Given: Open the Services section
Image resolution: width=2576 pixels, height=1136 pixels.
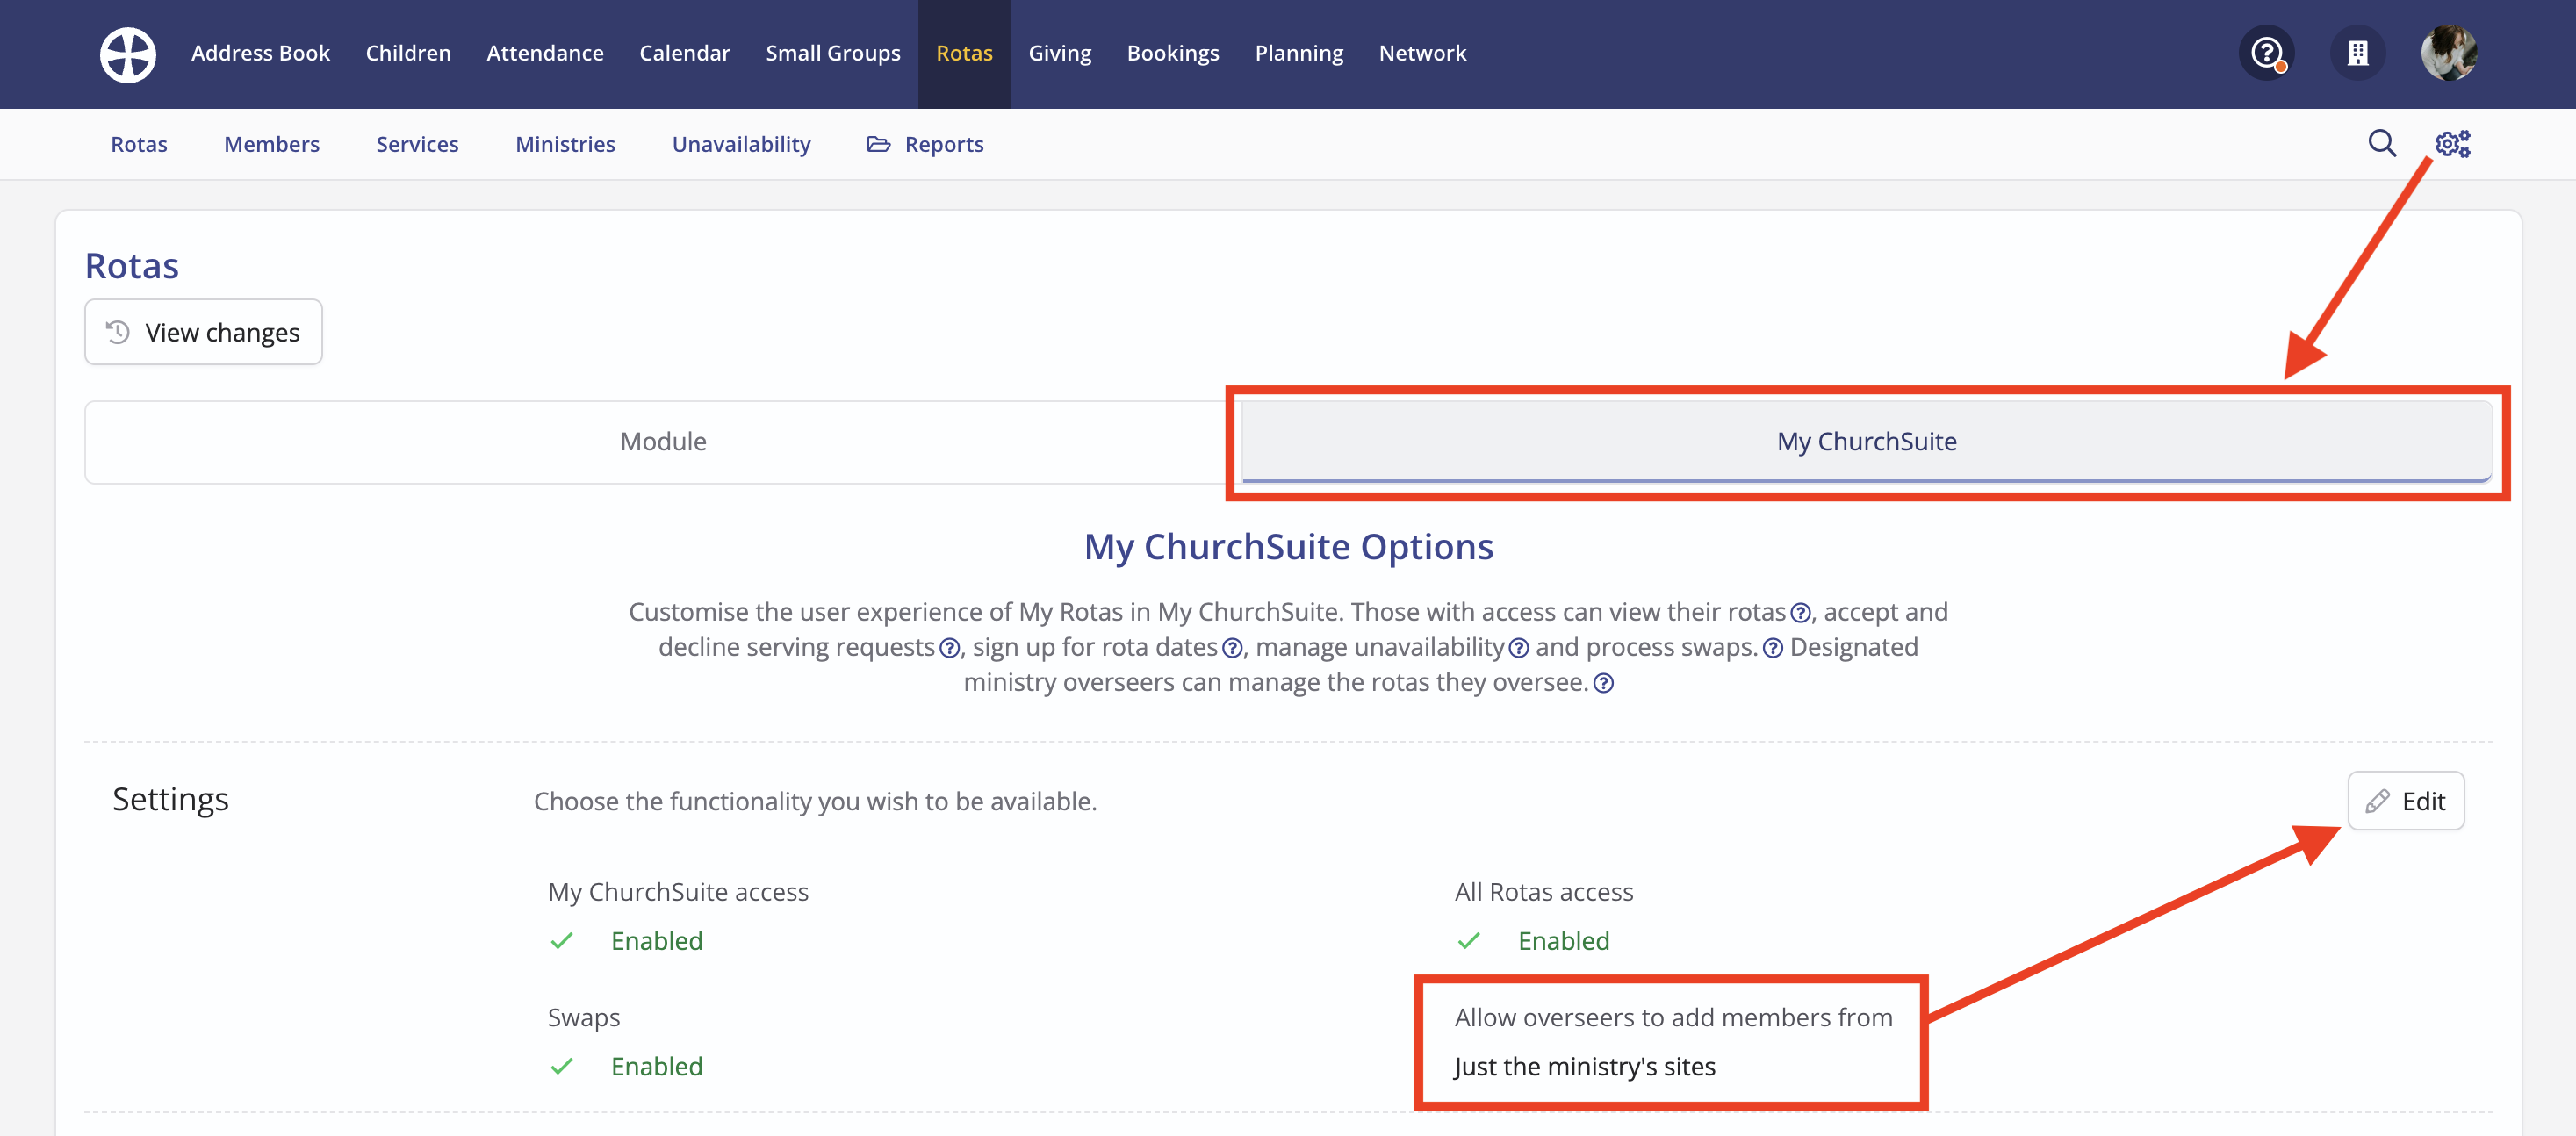Looking at the screenshot, I should pos(417,144).
